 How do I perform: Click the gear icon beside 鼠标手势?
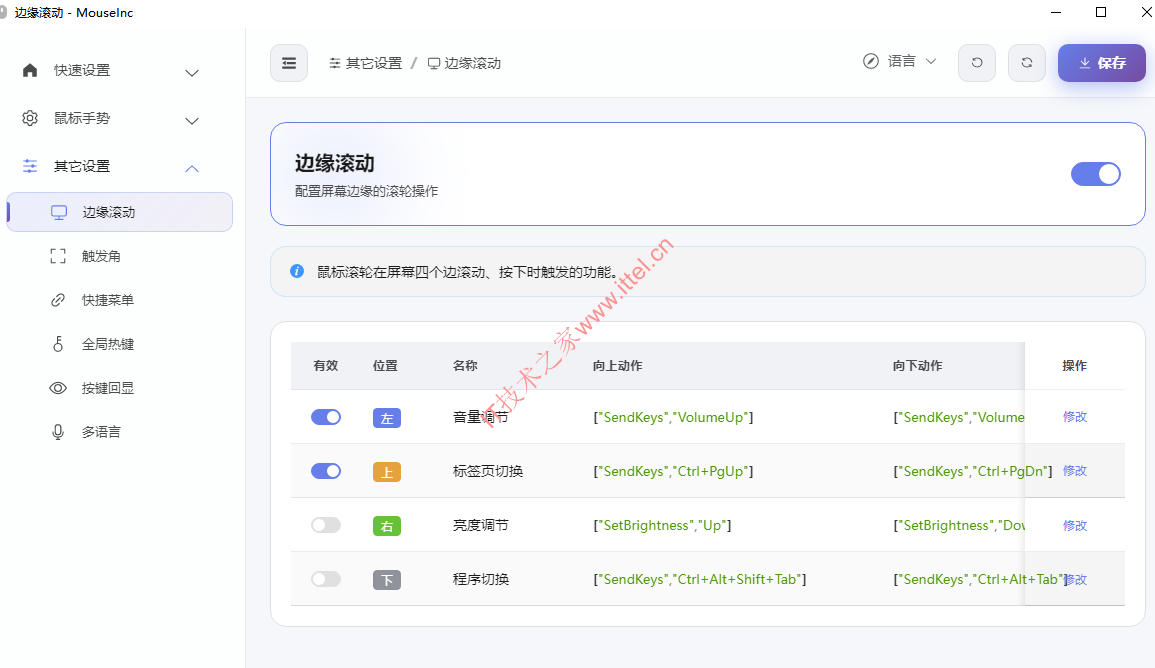click(29, 118)
